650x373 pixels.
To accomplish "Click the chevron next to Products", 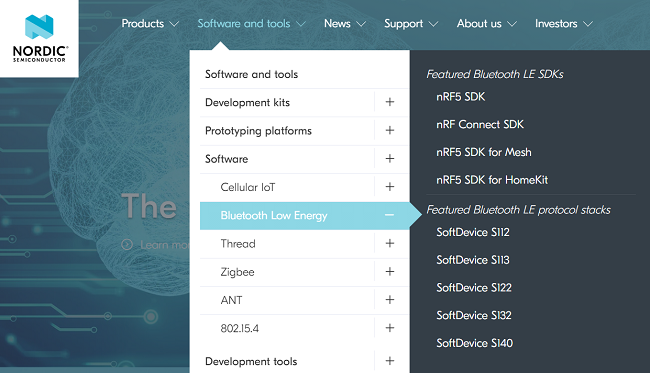I will click(x=175, y=24).
